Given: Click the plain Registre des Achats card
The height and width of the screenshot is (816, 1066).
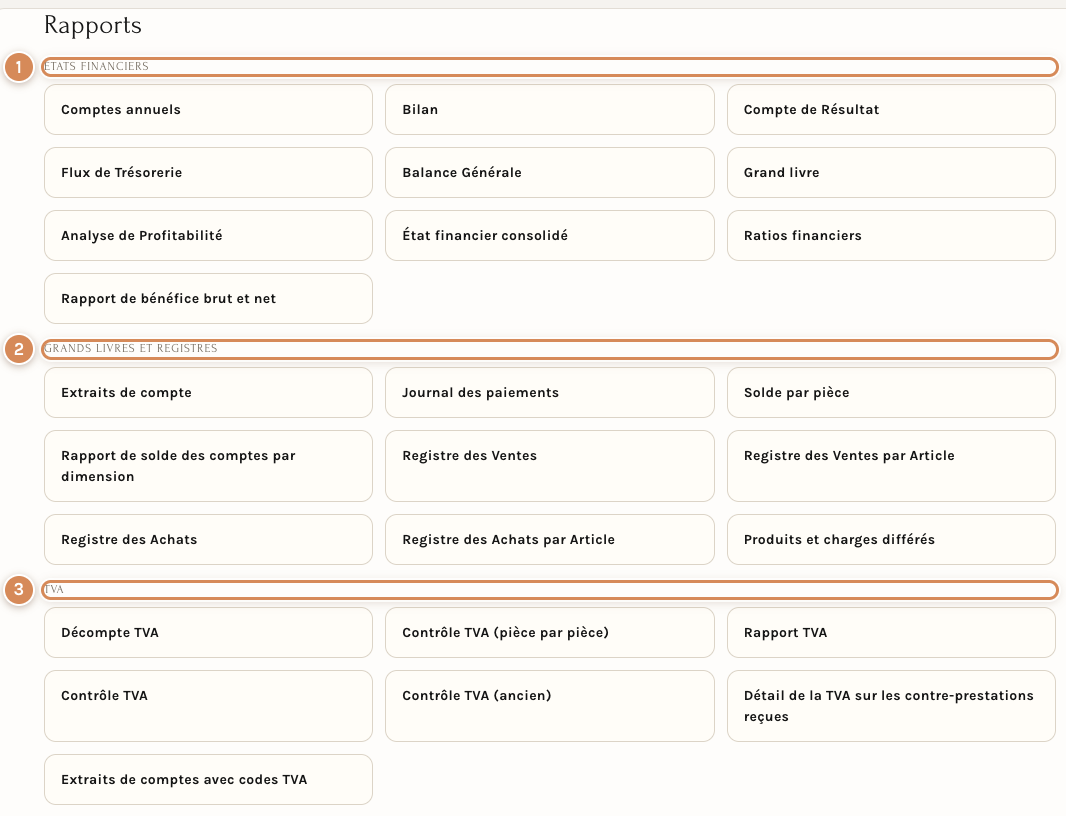Looking at the screenshot, I should tap(208, 539).
